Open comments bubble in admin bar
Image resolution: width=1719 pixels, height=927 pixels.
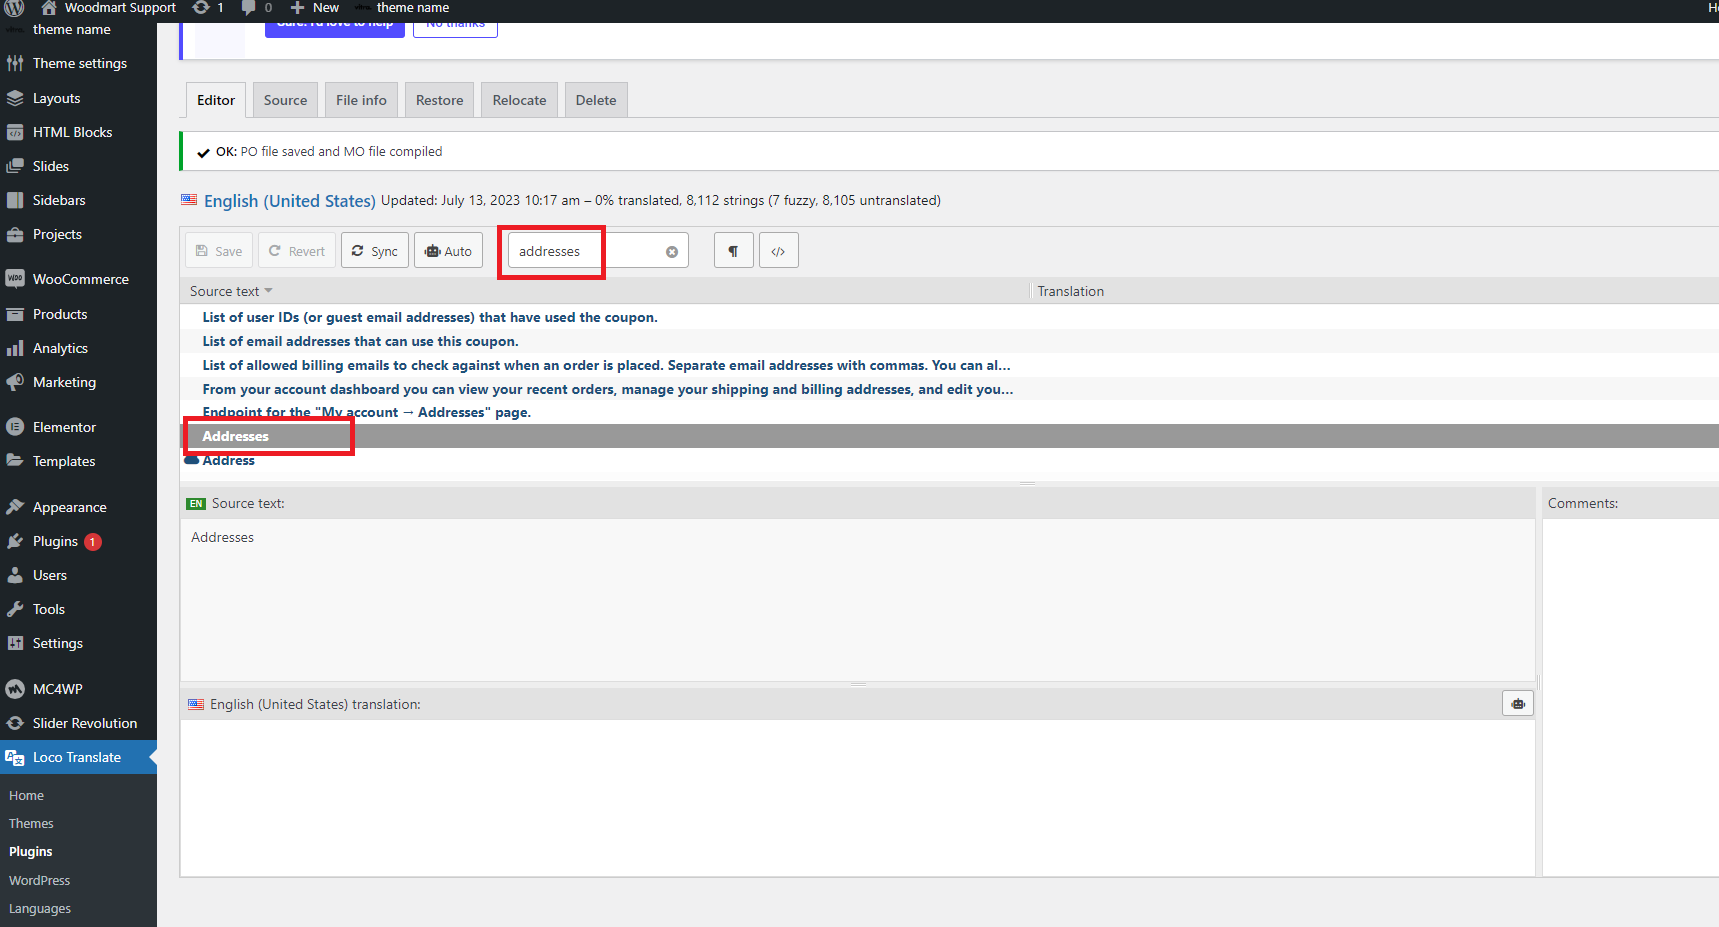pos(256,8)
